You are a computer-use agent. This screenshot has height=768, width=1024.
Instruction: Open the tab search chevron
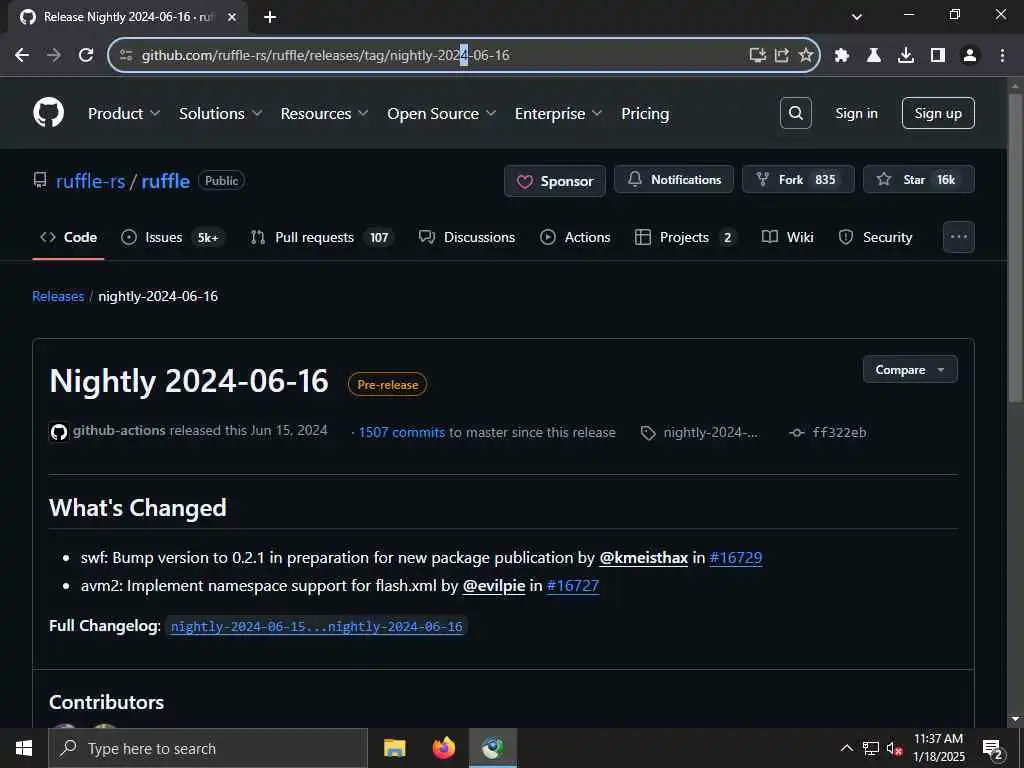click(x=857, y=17)
